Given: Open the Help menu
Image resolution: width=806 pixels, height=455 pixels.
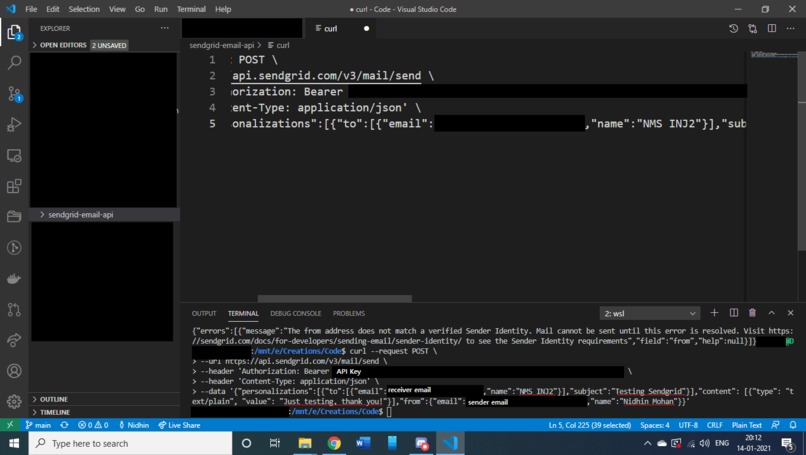Looking at the screenshot, I should click(x=223, y=9).
